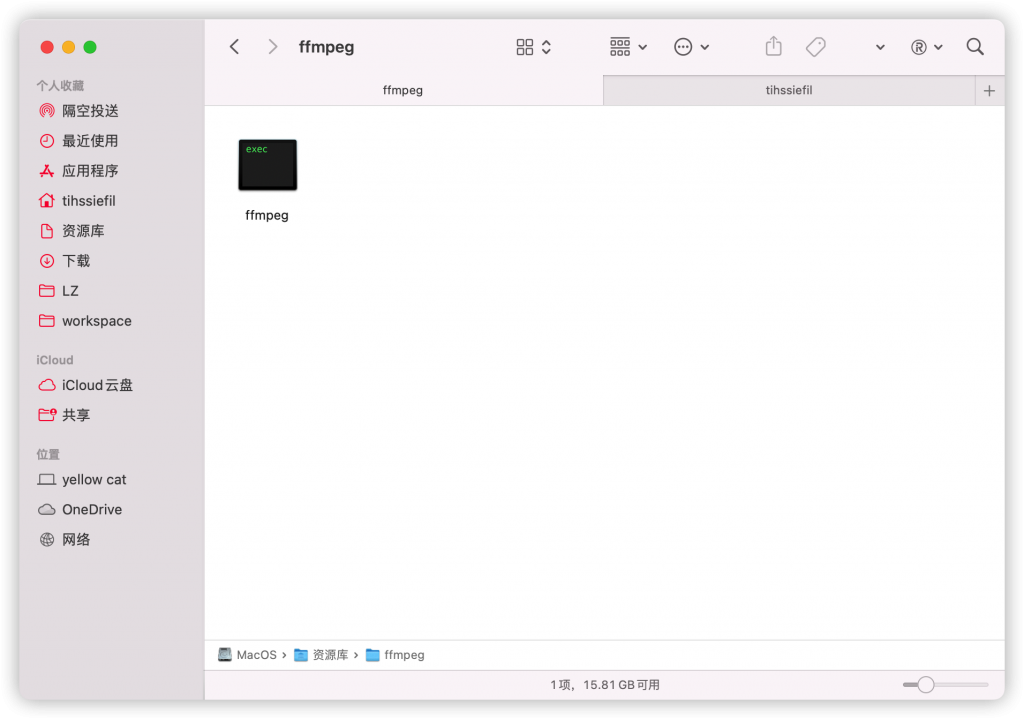Image resolution: width=1024 pixels, height=719 pixels.
Task: Toggle icon view switcher in toolbar
Action: tap(534, 47)
